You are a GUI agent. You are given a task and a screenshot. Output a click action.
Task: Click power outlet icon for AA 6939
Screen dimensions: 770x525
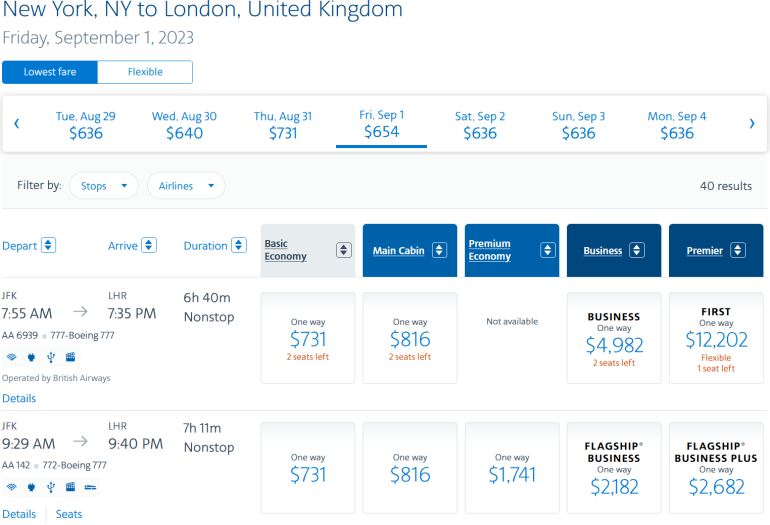point(30,356)
